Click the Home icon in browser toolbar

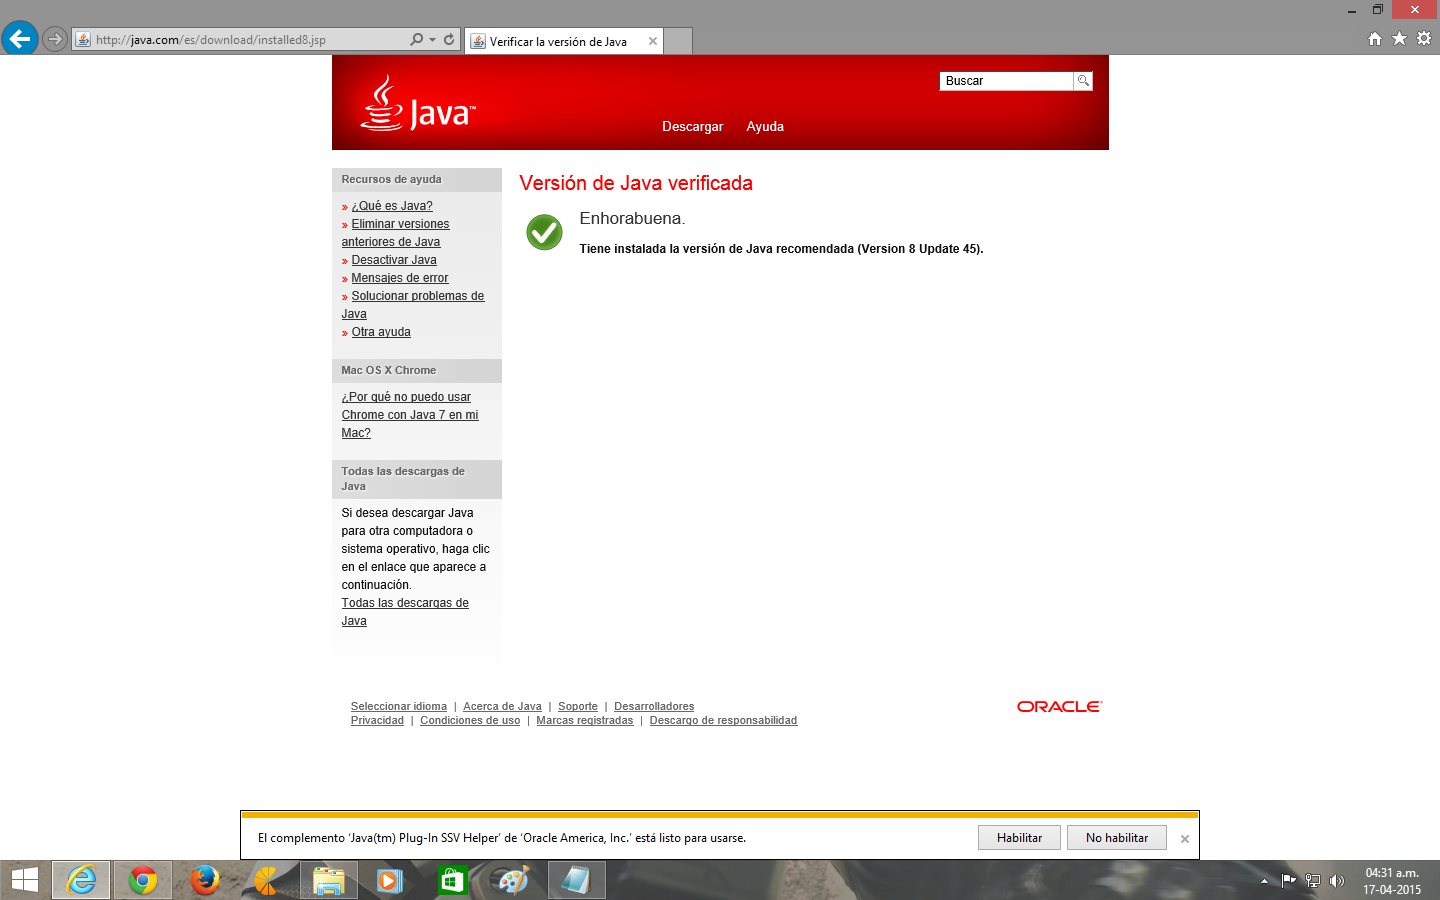(1375, 38)
